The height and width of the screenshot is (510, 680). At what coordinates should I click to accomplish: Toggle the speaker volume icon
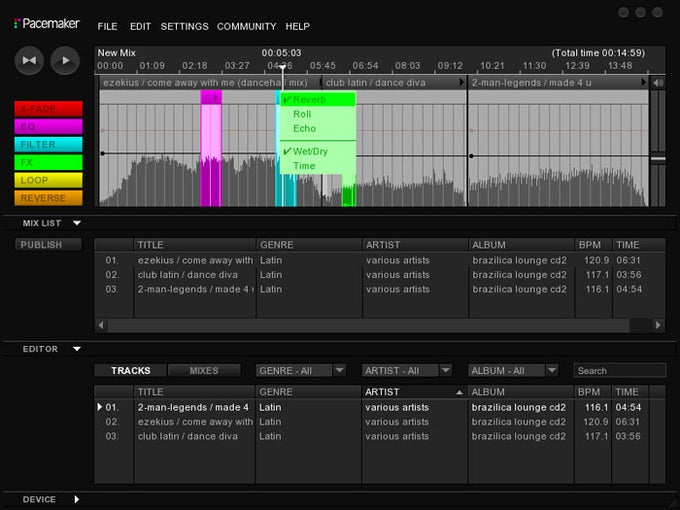[658, 82]
